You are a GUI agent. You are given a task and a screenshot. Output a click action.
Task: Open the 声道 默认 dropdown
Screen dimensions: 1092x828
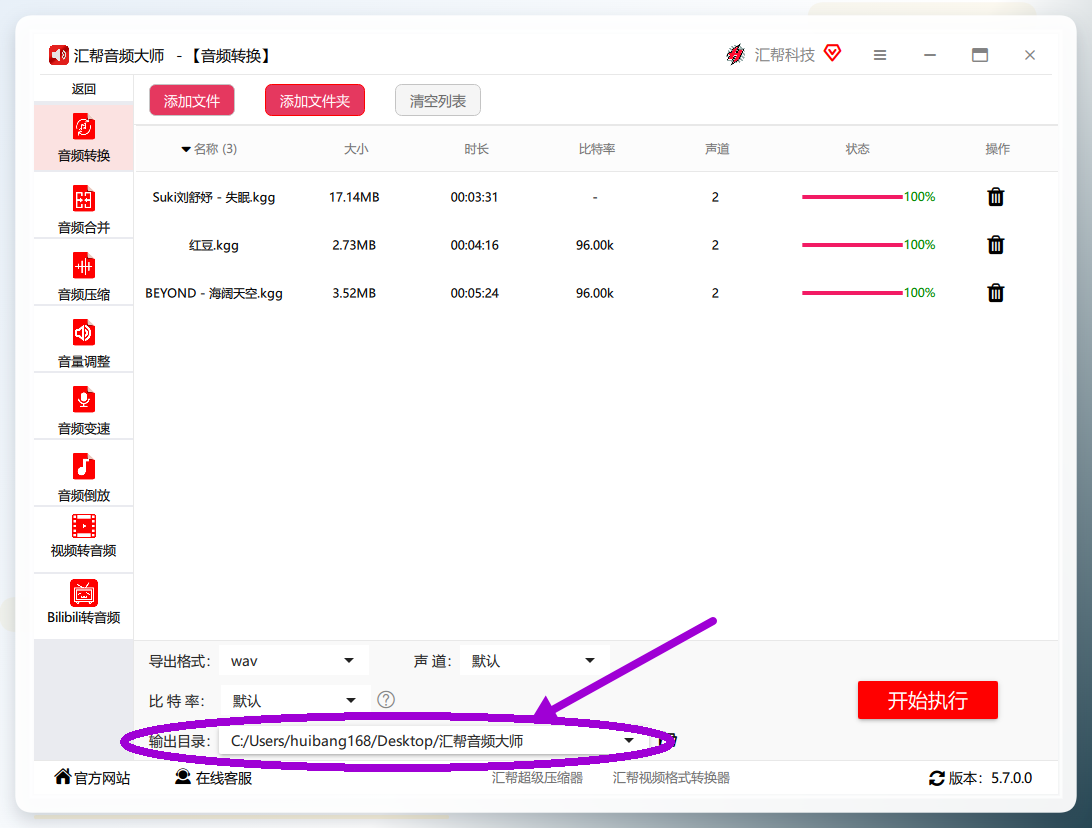534,661
